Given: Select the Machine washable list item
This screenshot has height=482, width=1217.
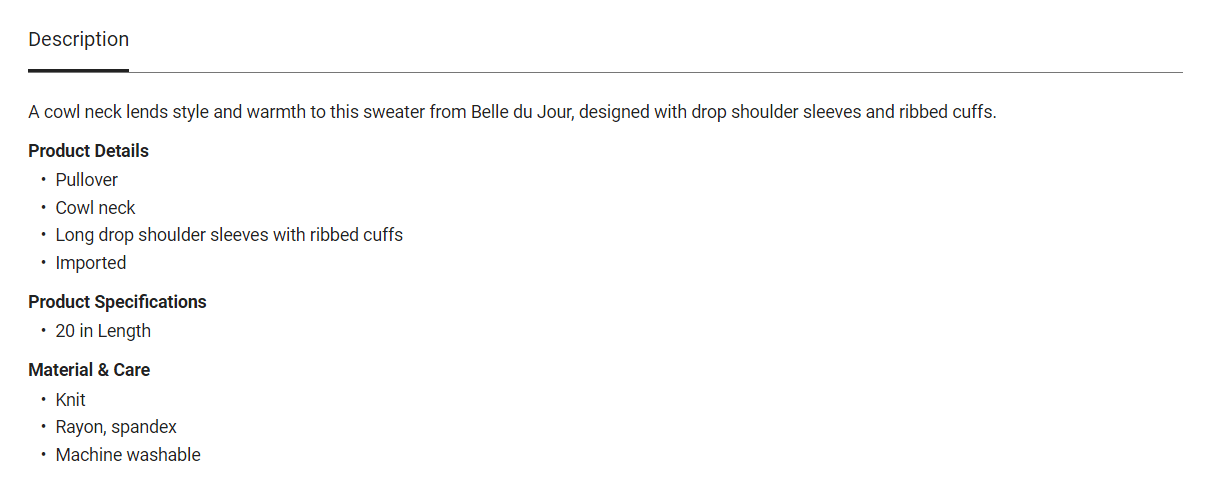Looking at the screenshot, I should 128,455.
